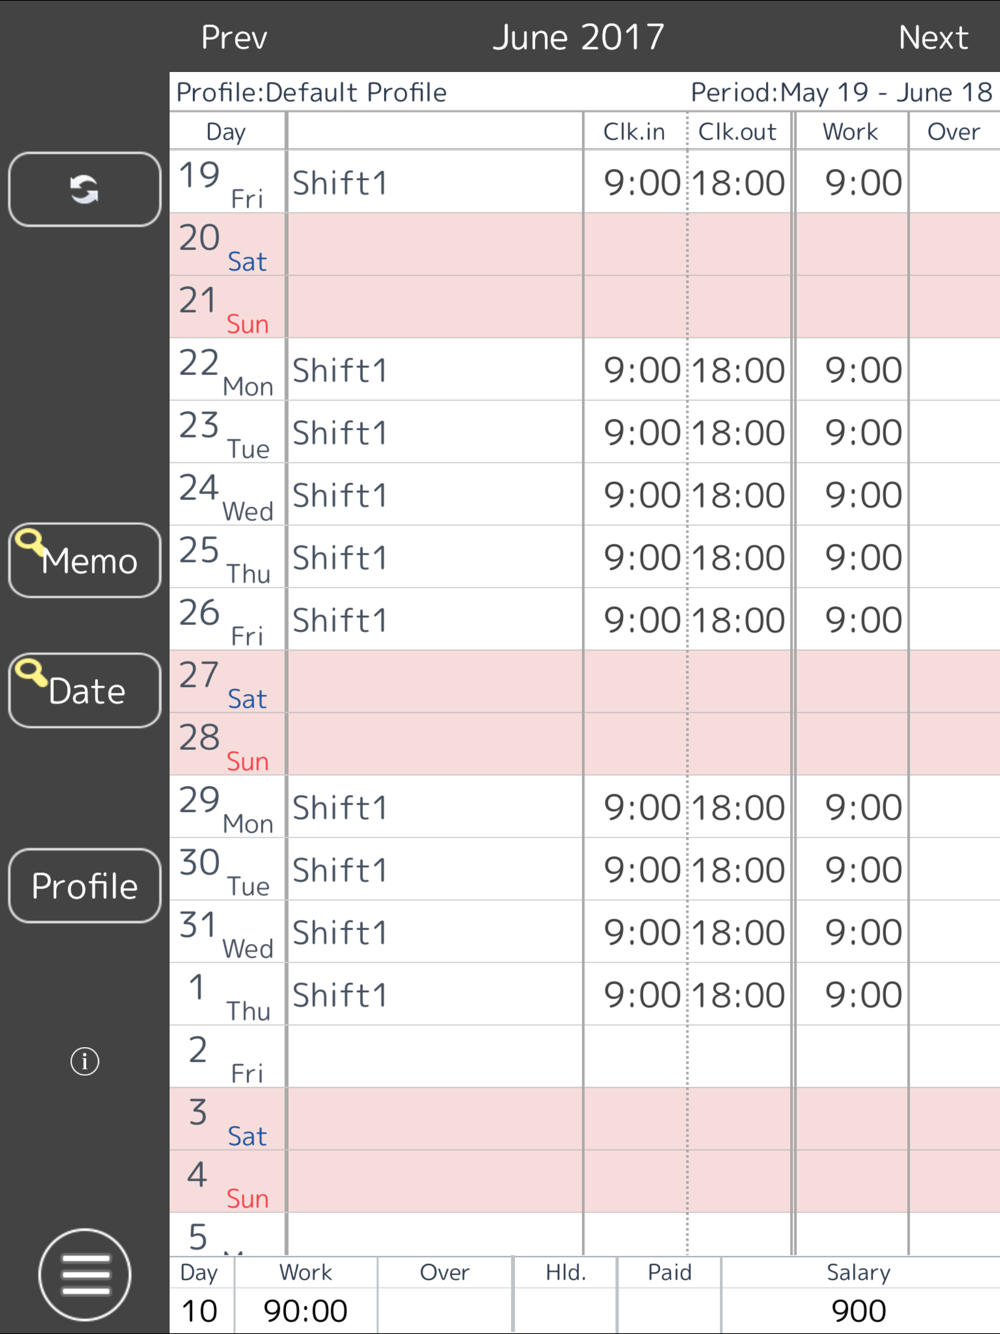
Task: Tap the Profile:Default Profile label
Action: pyautogui.click(x=311, y=92)
